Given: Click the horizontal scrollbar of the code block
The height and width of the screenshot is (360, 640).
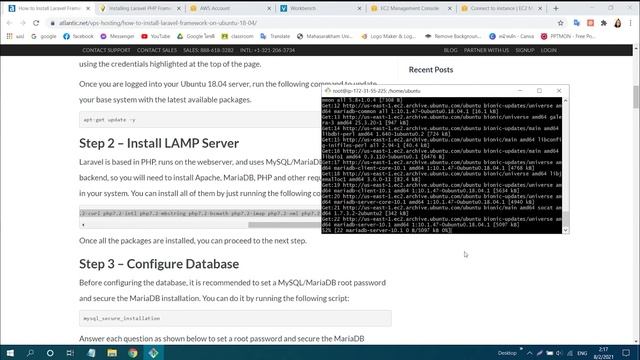Looking at the screenshot, I should pos(284,225).
